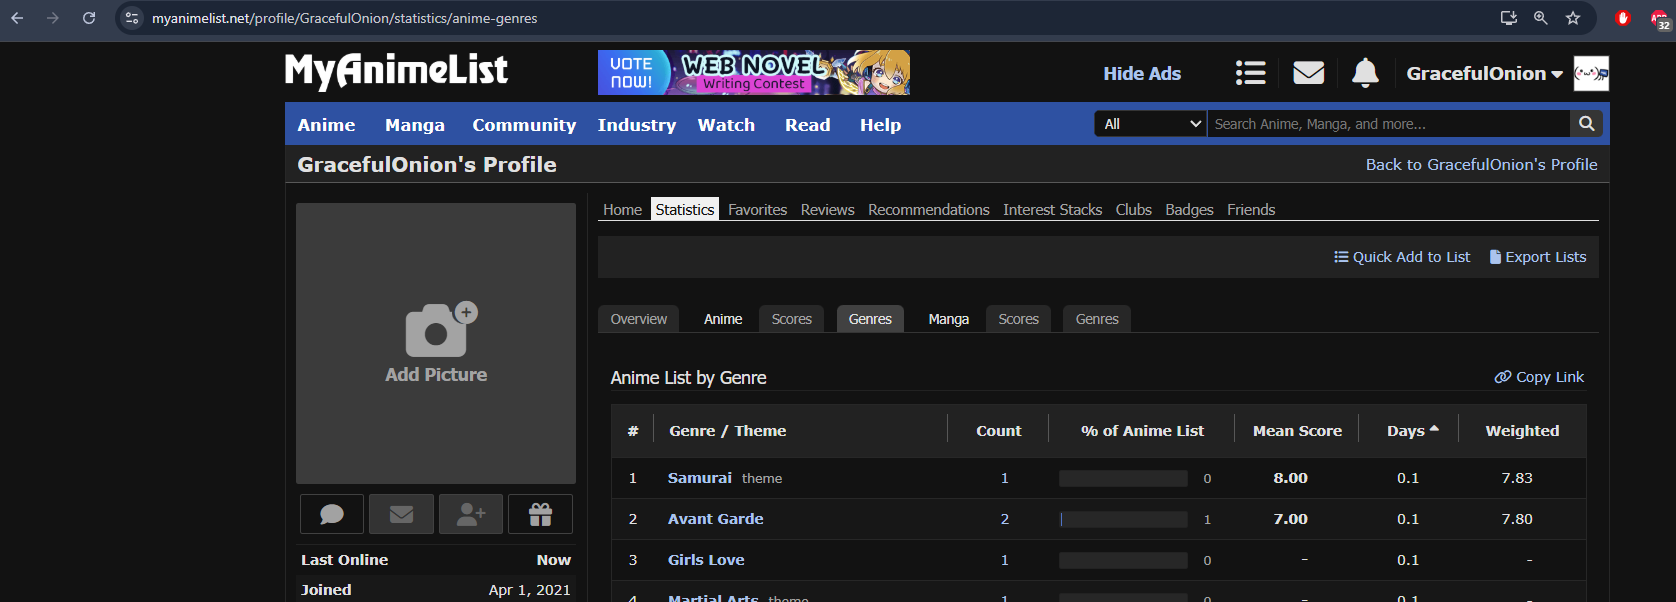This screenshot has width=1676, height=602.
Task: Open the Girls Love genre link
Action: [706, 560]
